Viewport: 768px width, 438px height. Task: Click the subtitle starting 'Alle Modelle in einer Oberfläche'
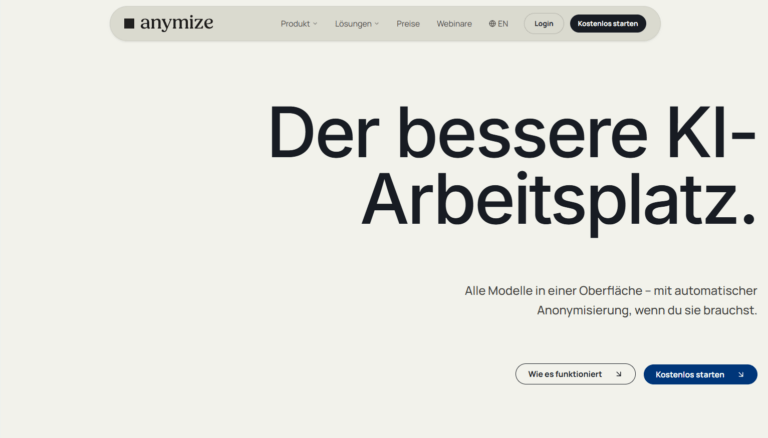tap(611, 300)
